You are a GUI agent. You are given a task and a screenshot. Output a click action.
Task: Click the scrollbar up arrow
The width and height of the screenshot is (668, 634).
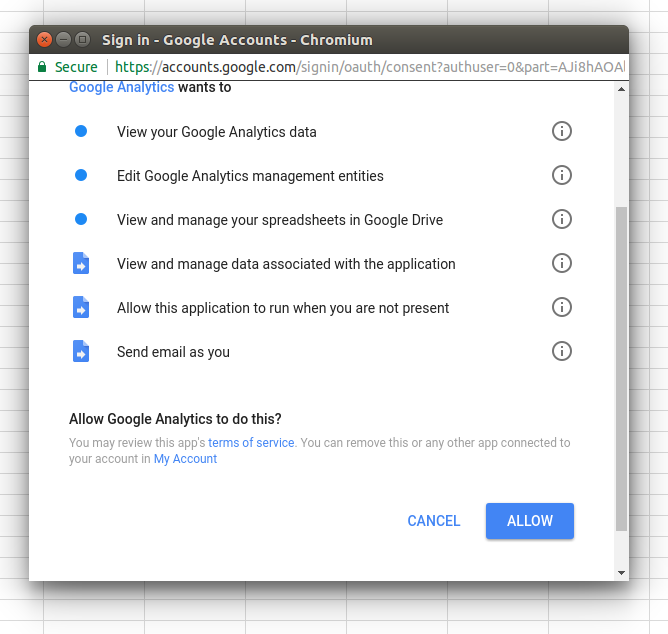[x=622, y=89]
